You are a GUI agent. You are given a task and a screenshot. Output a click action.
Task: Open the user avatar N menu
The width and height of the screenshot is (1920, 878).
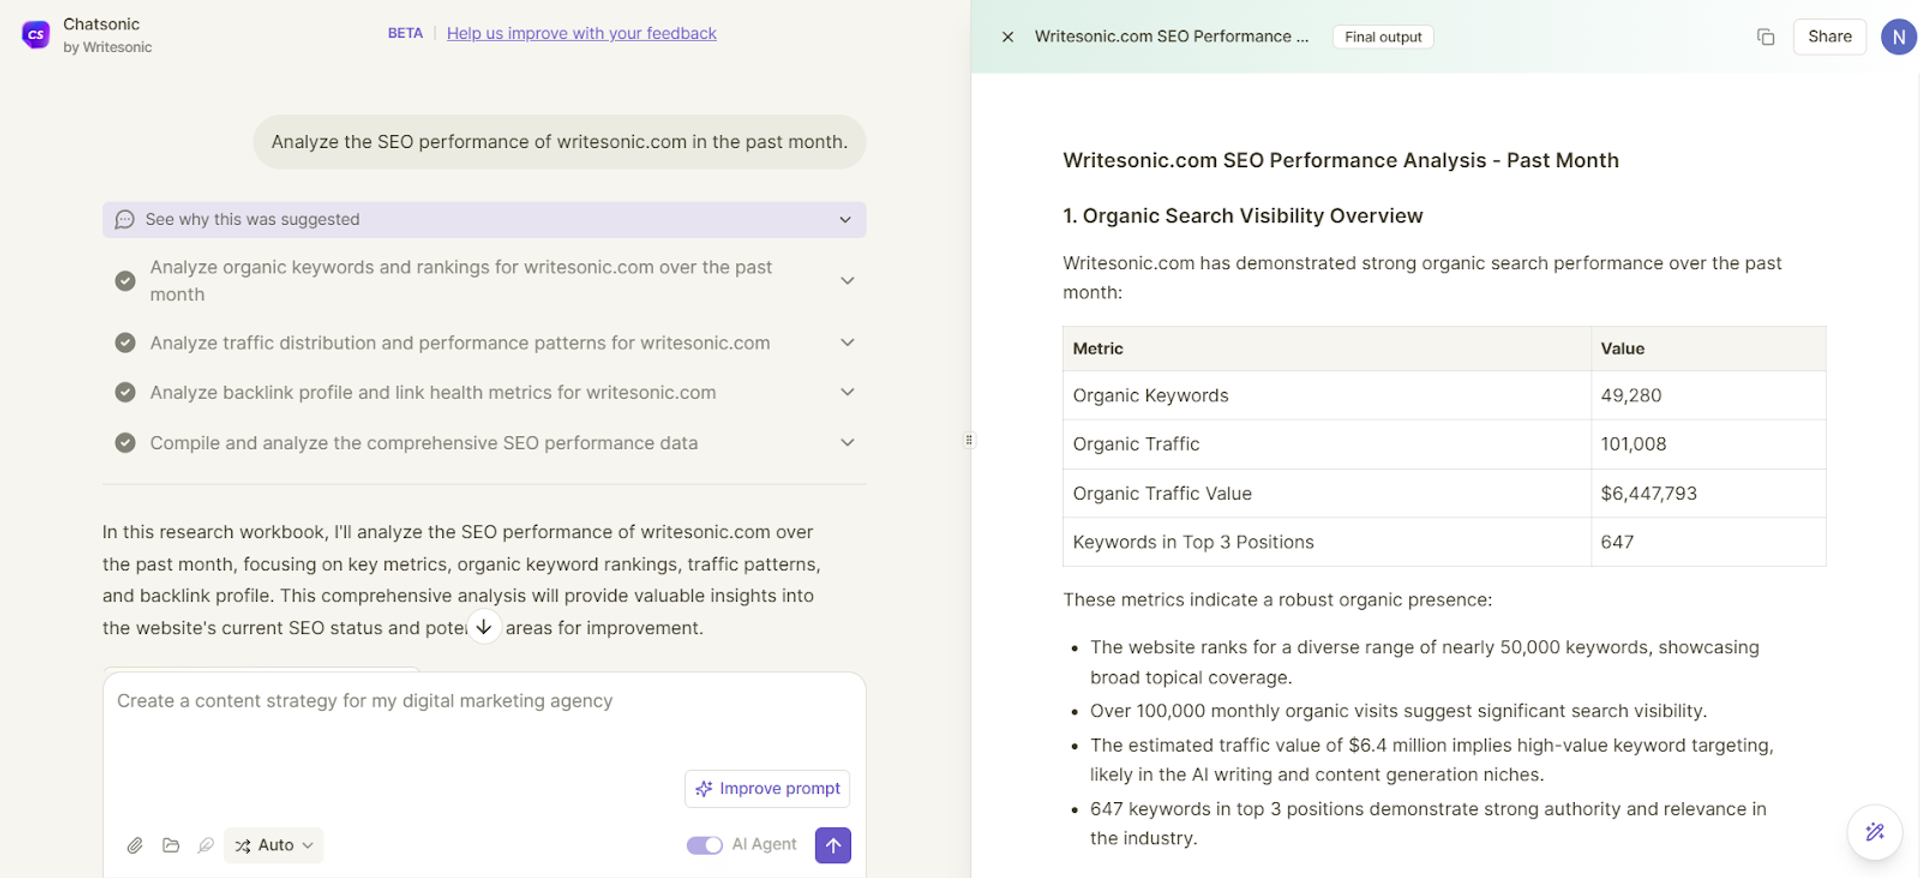click(x=1898, y=37)
